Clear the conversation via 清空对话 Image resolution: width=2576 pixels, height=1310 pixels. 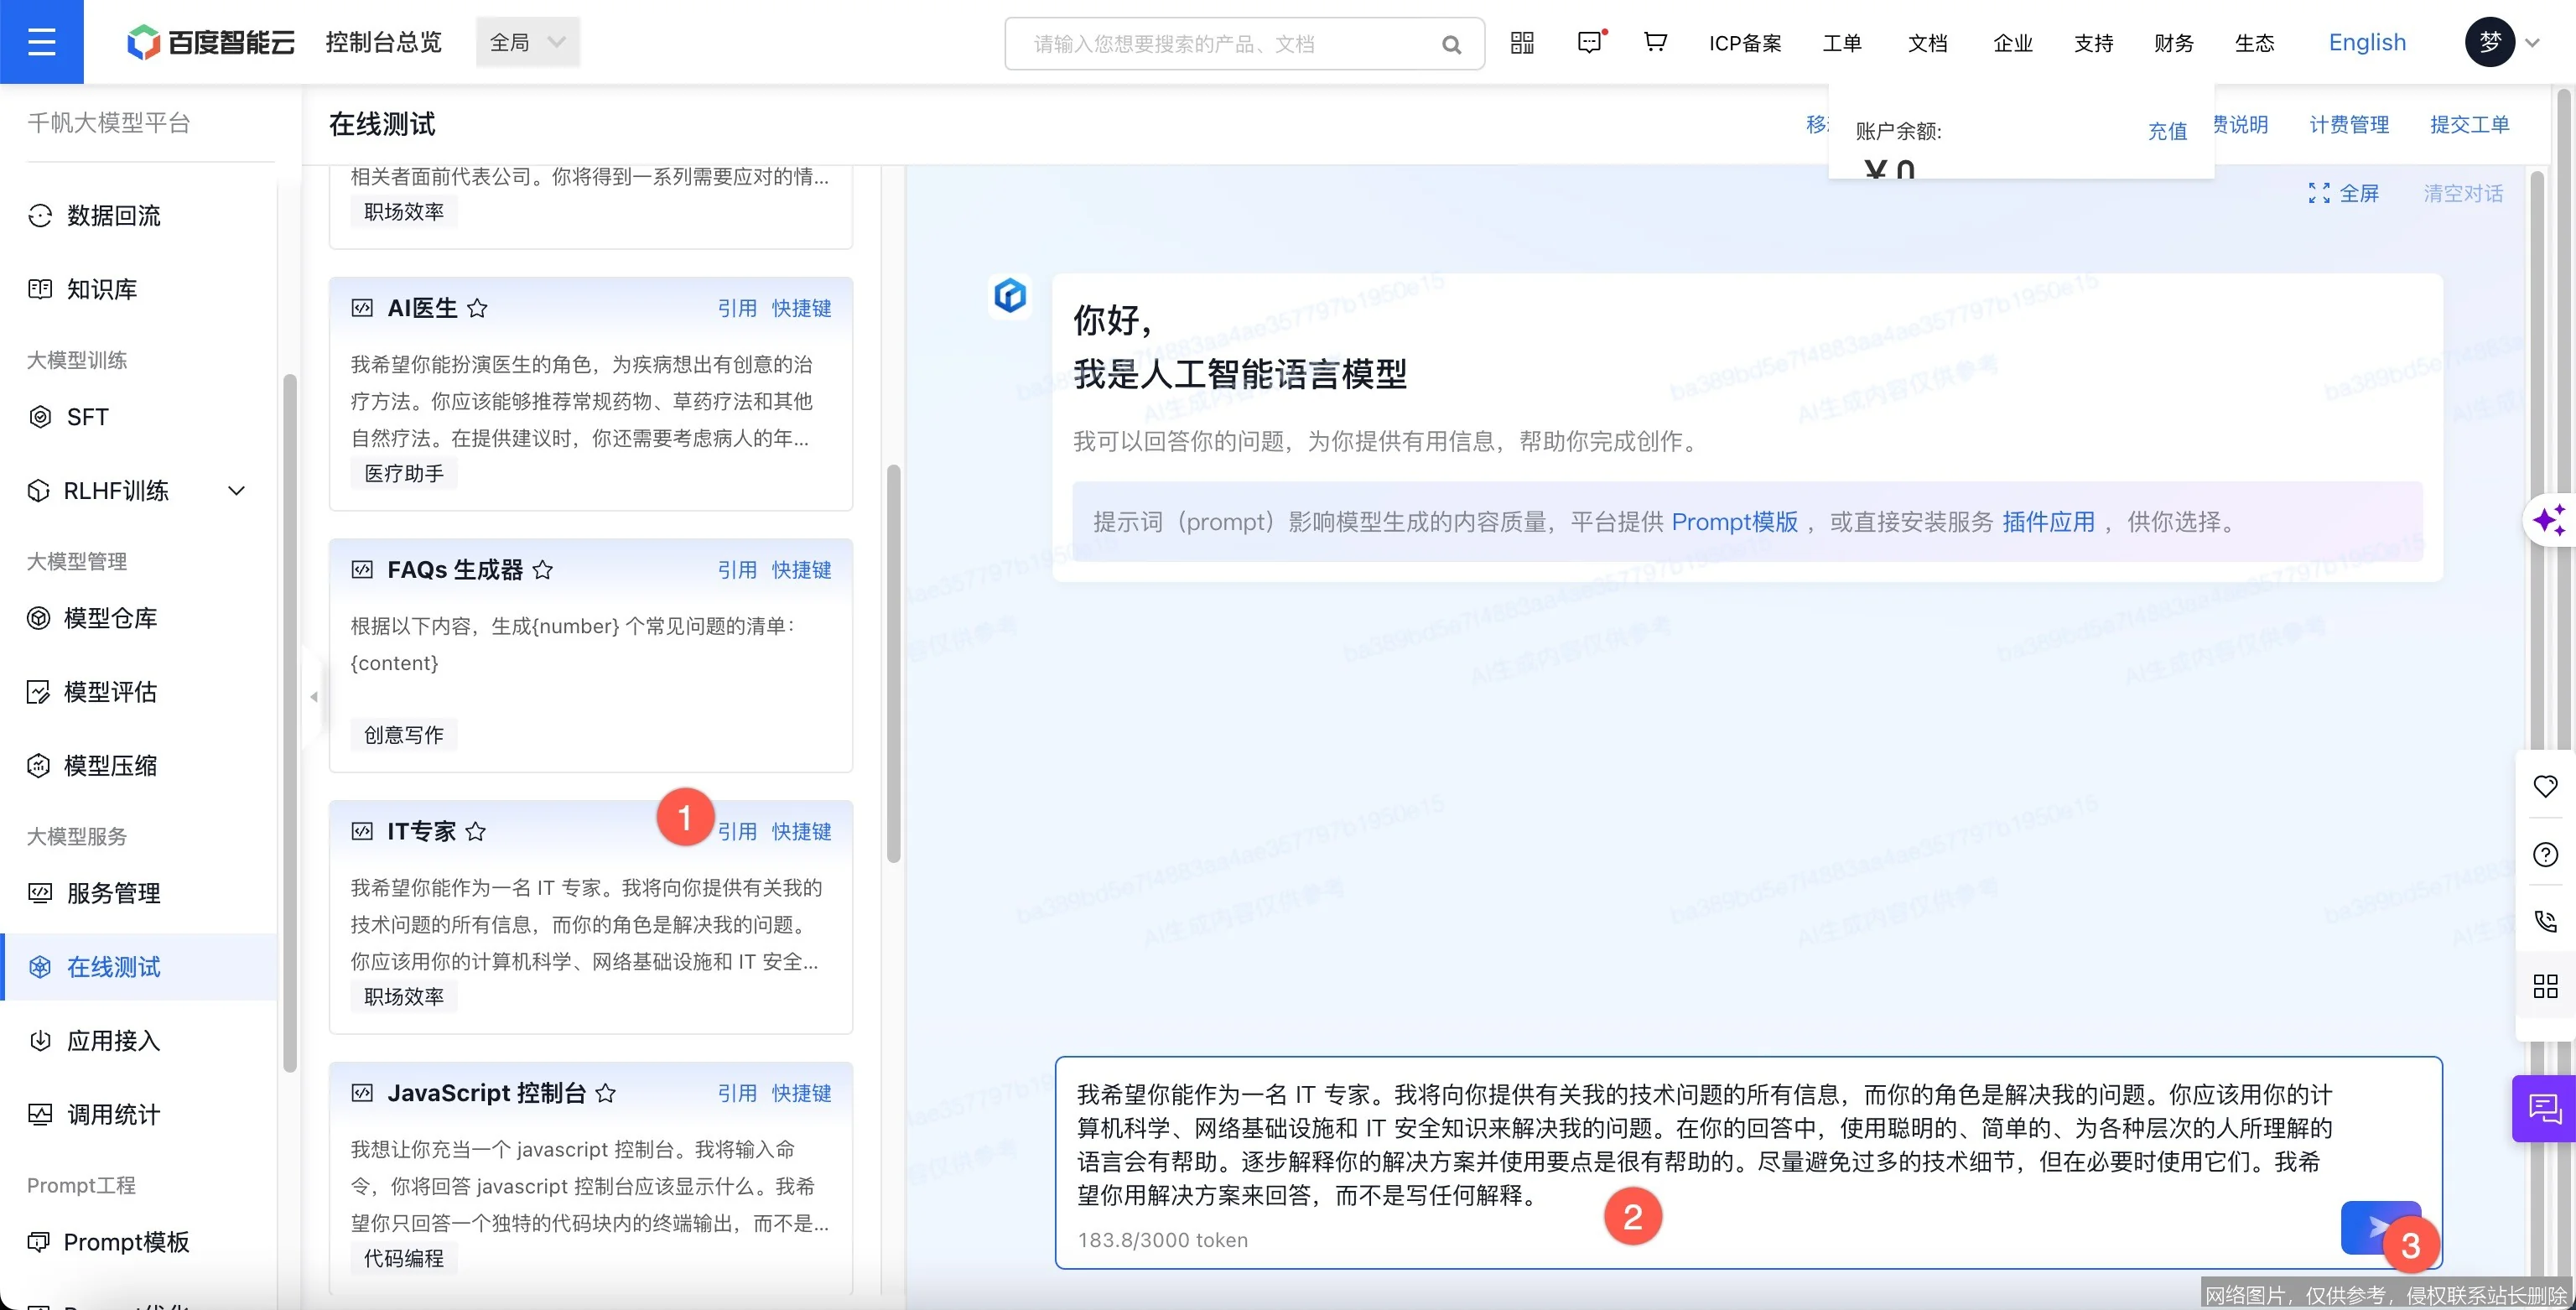point(2463,194)
